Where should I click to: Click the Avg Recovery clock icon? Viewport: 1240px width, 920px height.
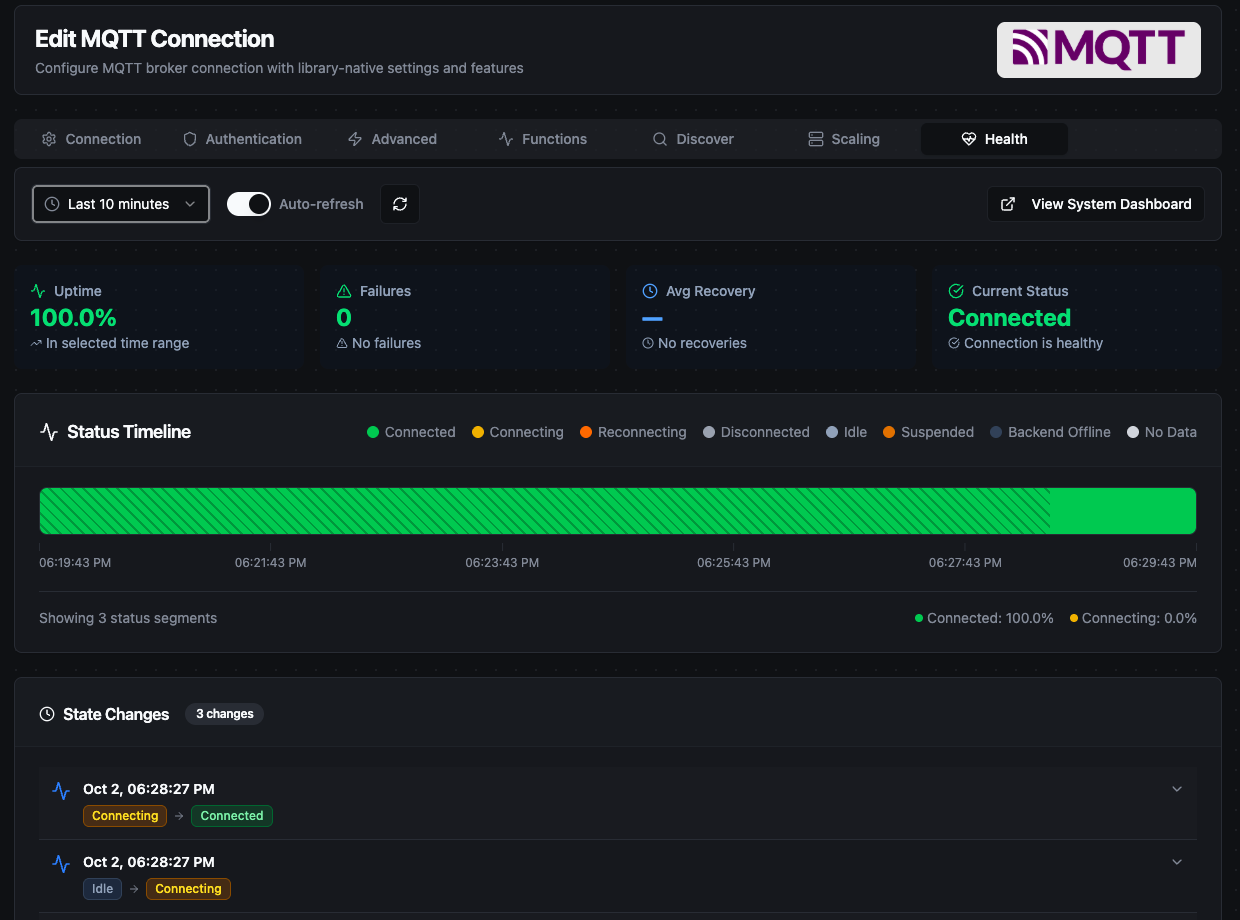[x=650, y=291]
